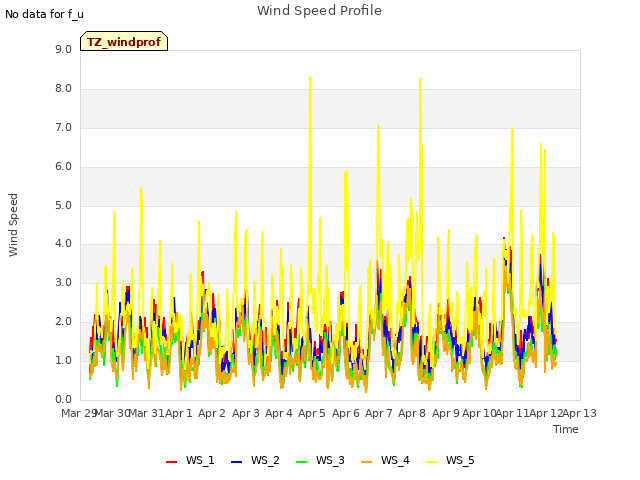Click the Apr 2 x-axis date label
The image size is (640, 480).
point(212,413)
